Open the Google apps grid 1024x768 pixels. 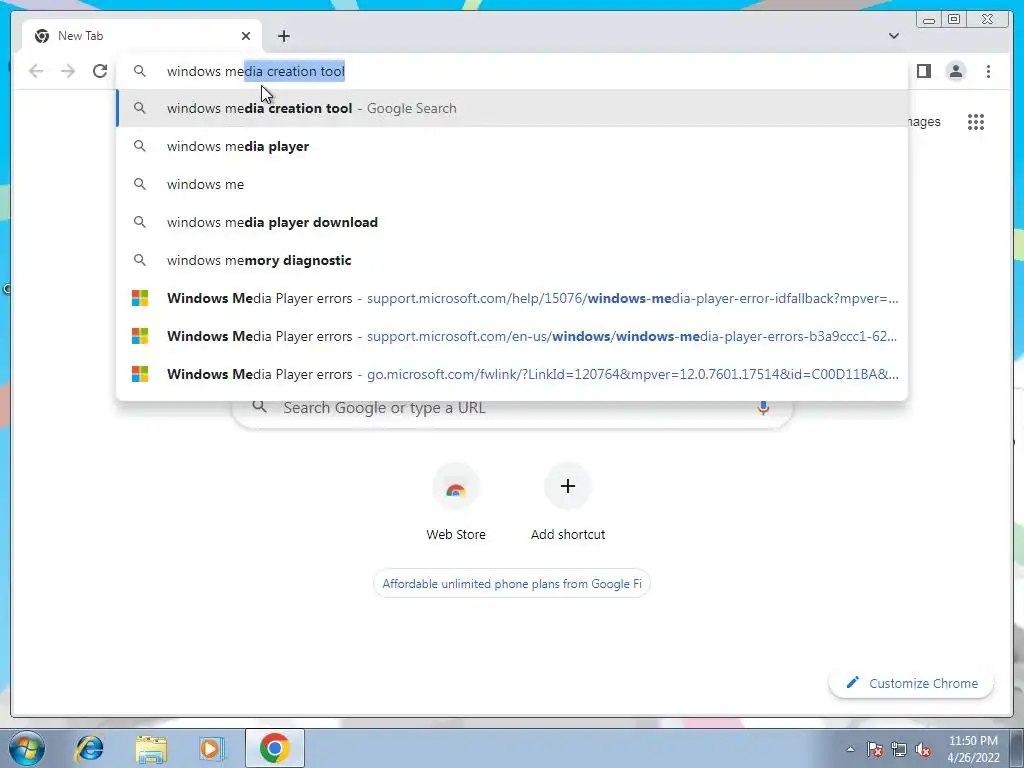(976, 121)
